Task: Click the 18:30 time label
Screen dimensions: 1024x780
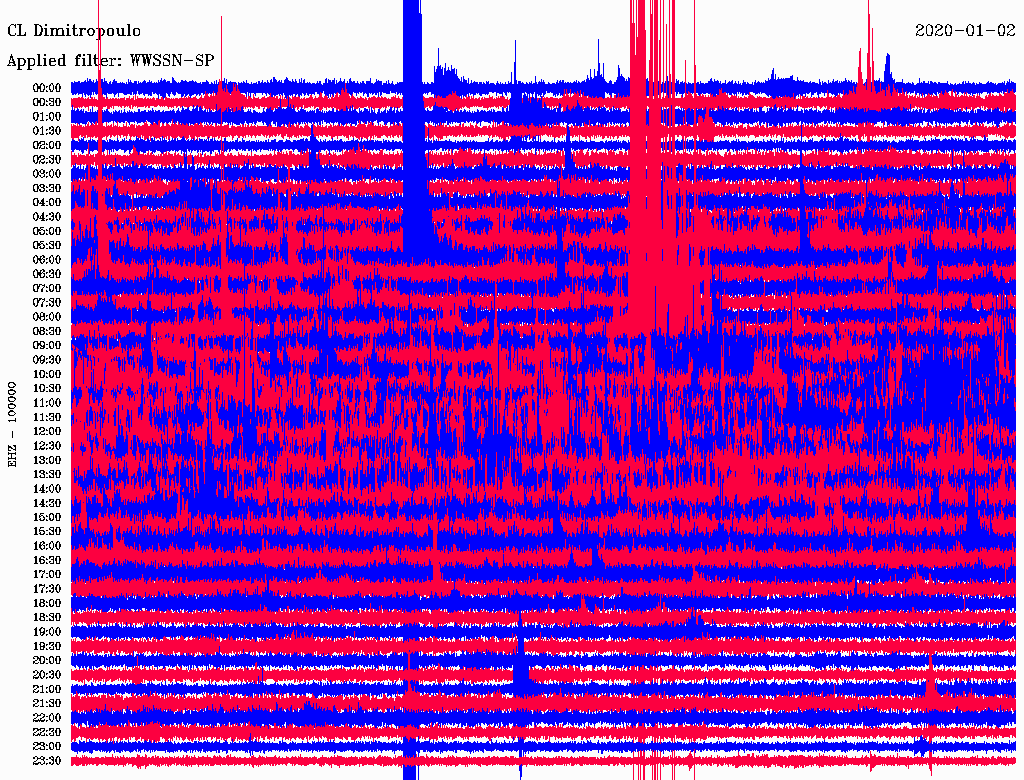Action: [47, 617]
